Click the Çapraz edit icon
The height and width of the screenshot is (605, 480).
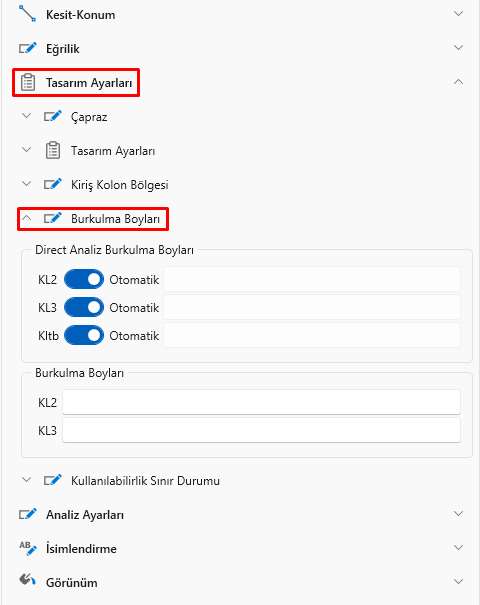[52, 116]
